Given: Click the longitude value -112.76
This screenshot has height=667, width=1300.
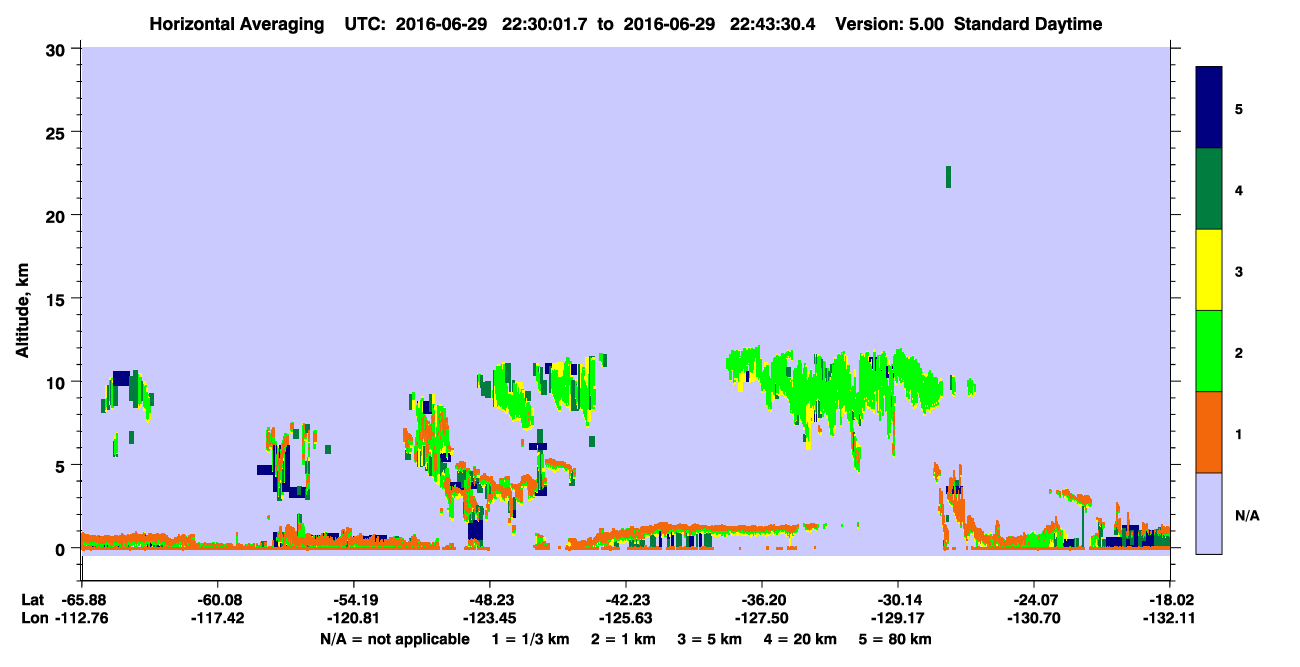Looking at the screenshot, I should pyautogui.click(x=80, y=619).
